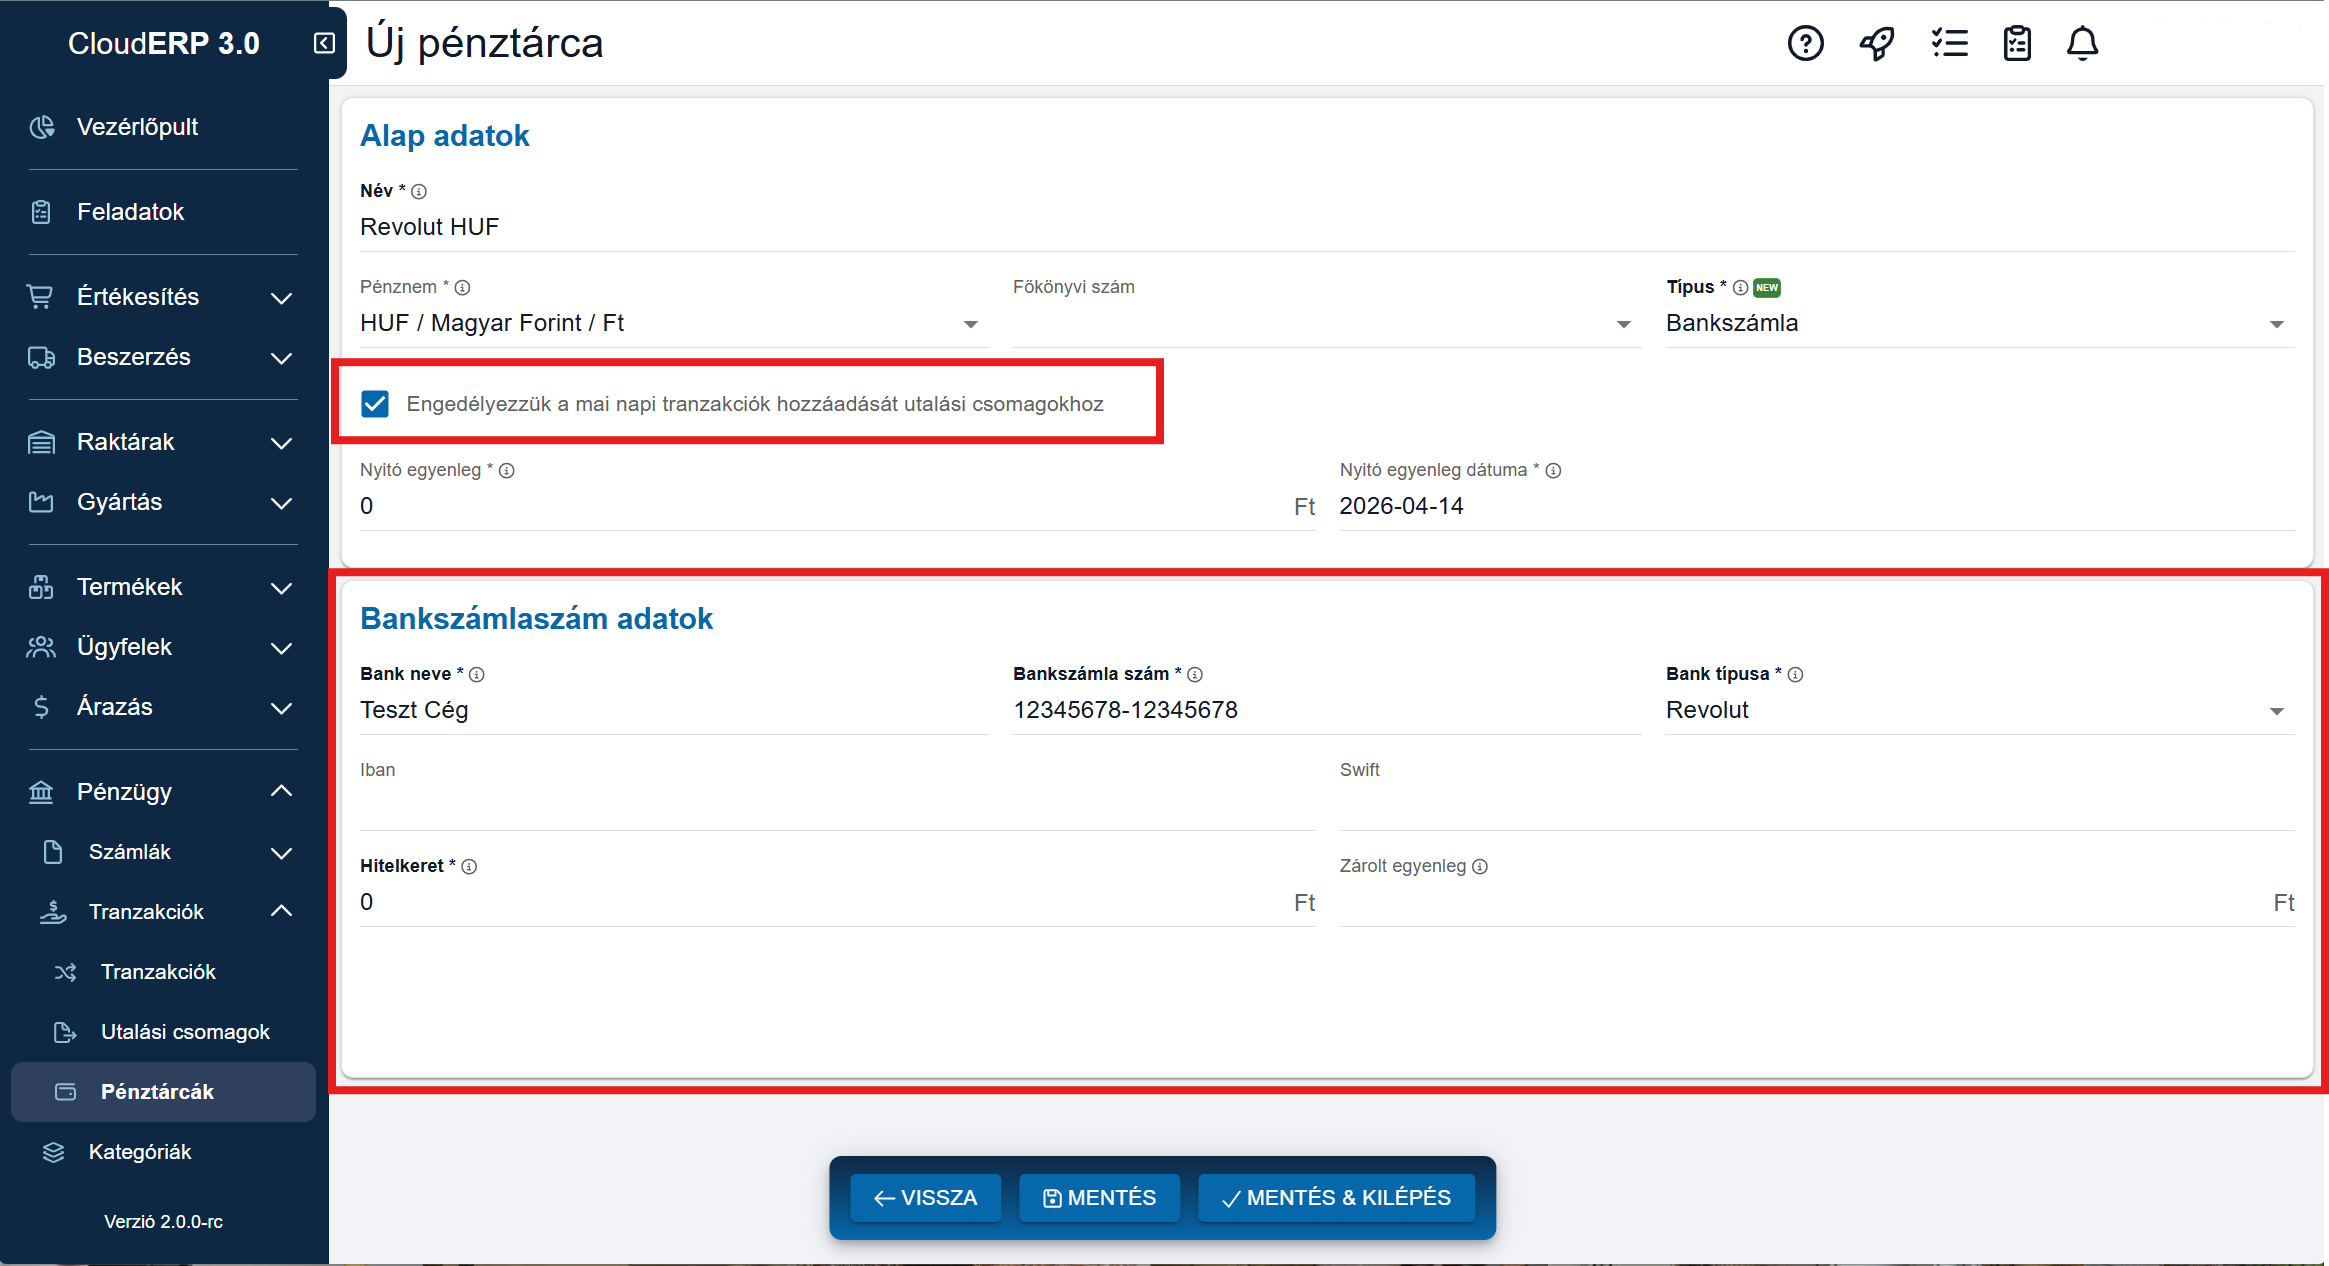Image resolution: width=2329 pixels, height=1266 pixels.
Task: Click the clipboard icon in header
Action: (x=2017, y=43)
